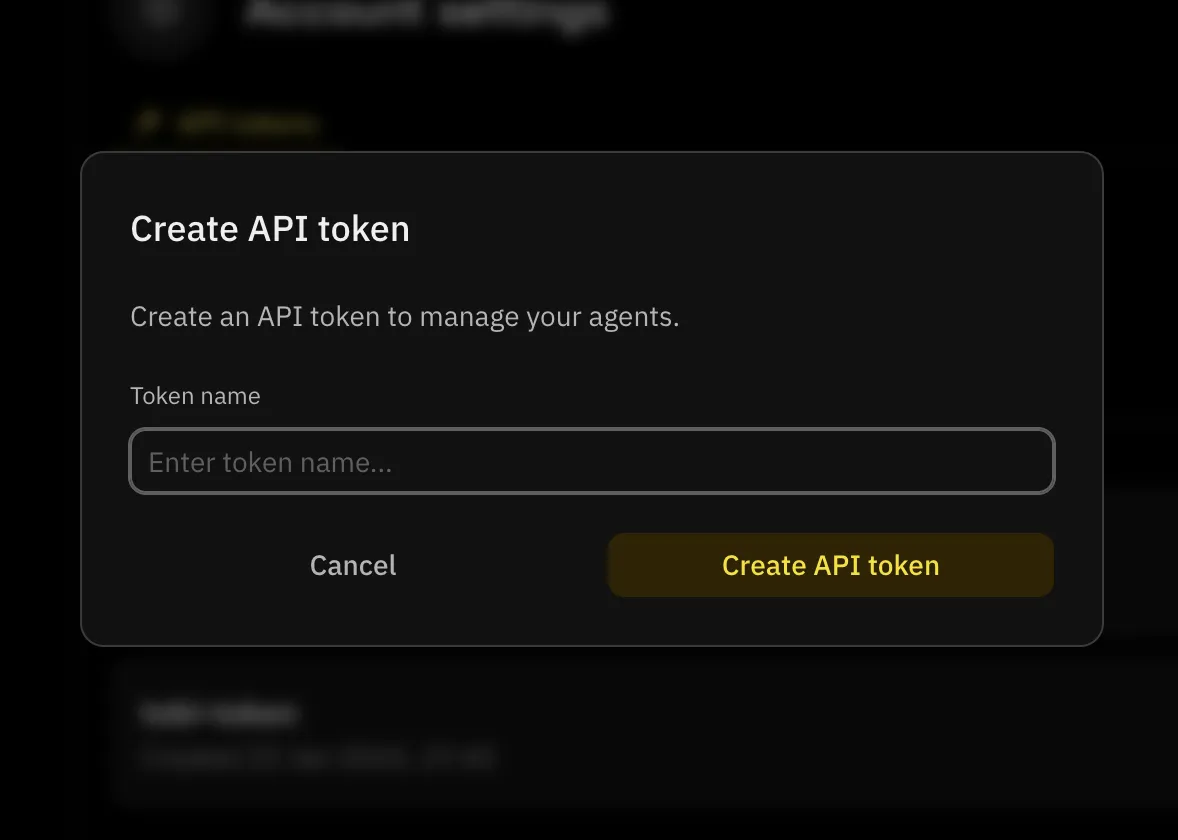Click the Create API token dialog title
The image size is (1178, 840).
(x=269, y=229)
